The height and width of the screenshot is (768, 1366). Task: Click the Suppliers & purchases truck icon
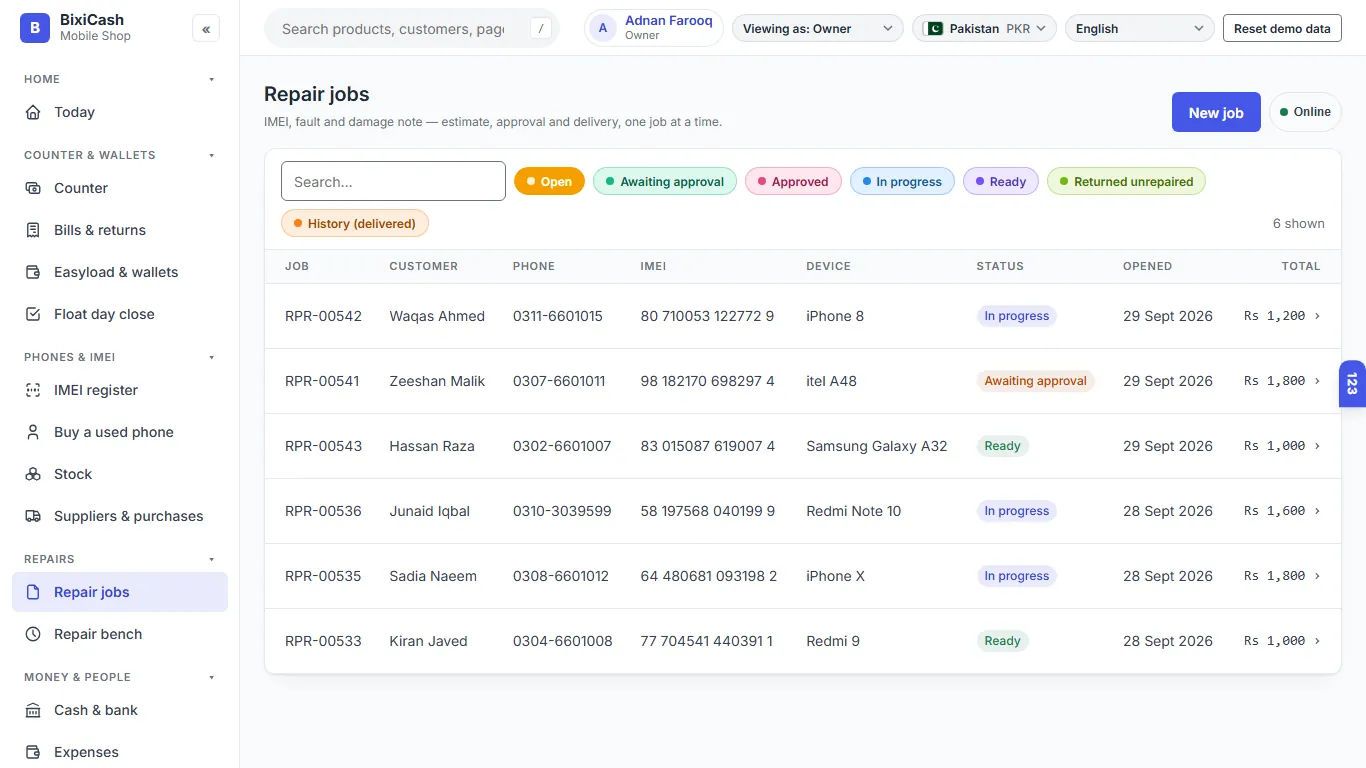pyautogui.click(x=33, y=516)
